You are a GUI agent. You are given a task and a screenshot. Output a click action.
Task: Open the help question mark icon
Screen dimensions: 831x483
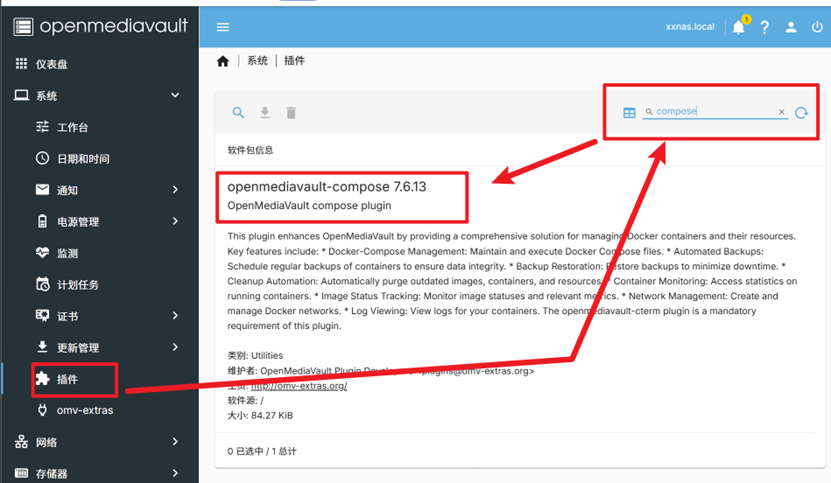765,27
